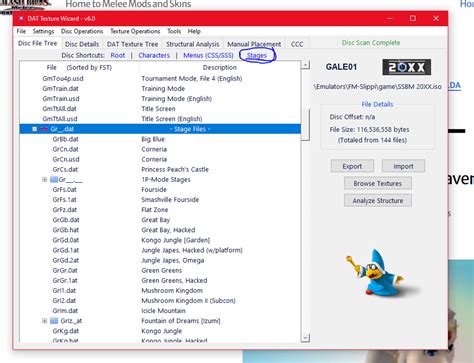Viewport: 474px width, 363px height.
Task: Click the file tree scrollbar thumb
Action: click(x=305, y=125)
